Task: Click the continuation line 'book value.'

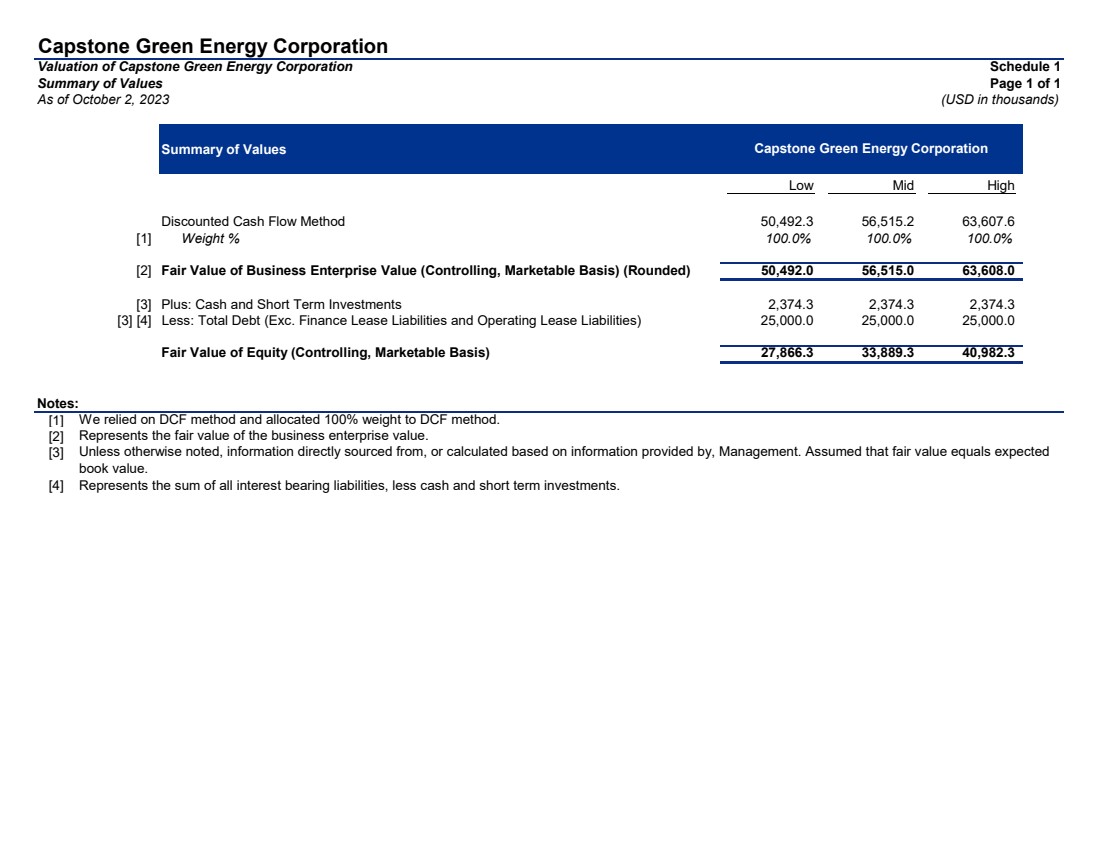Action: click(x=113, y=469)
